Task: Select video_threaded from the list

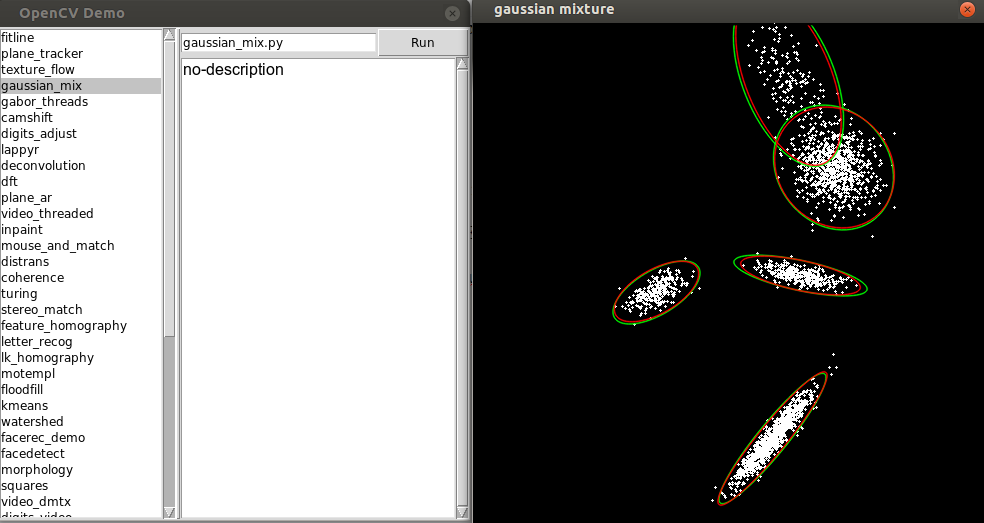Action: [47, 214]
